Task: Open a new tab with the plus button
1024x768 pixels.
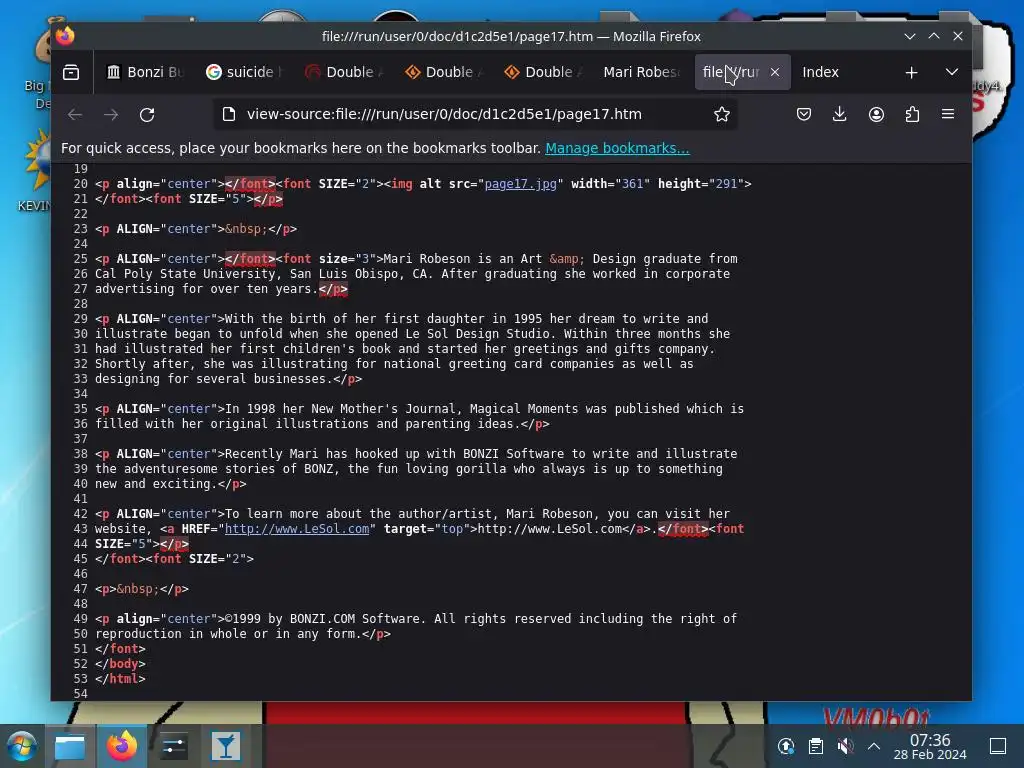Action: (912, 72)
